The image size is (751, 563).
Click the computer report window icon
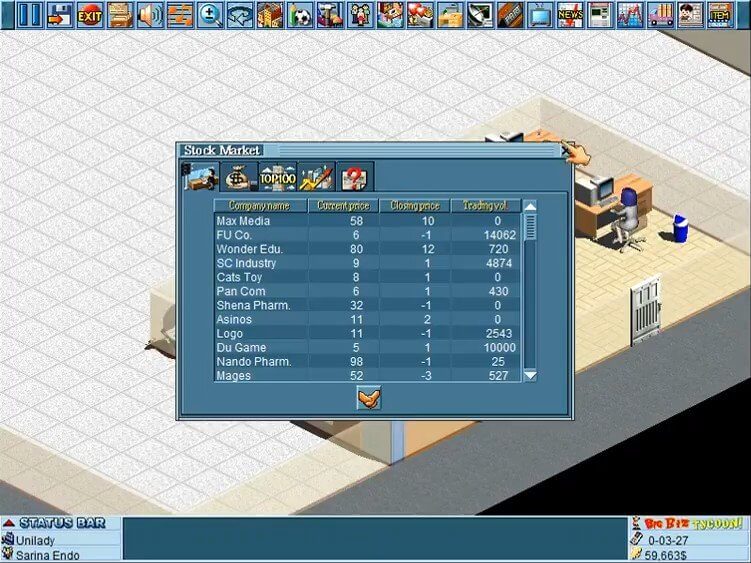point(600,14)
